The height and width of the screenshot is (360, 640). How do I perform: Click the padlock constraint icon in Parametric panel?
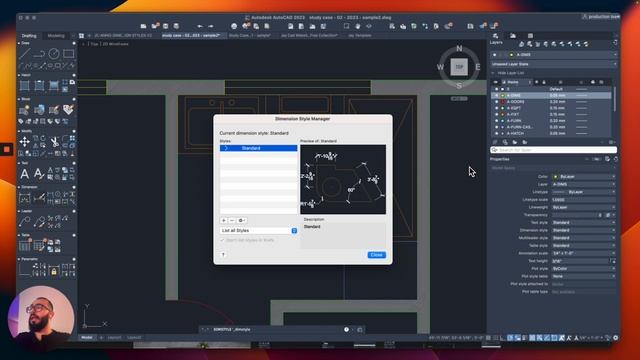(x=54, y=270)
